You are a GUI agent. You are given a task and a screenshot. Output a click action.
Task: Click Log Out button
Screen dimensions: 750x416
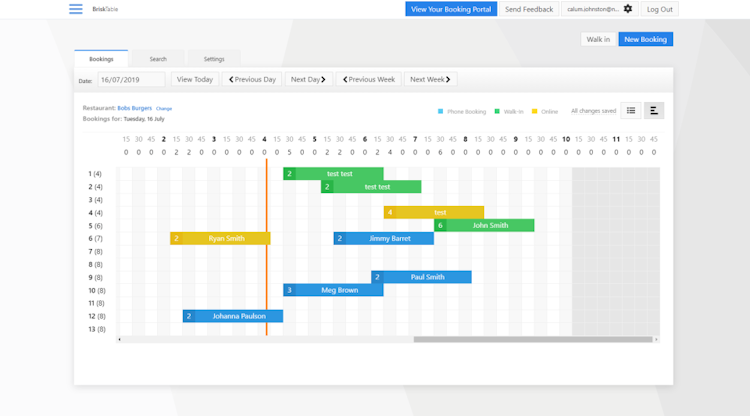click(x=660, y=9)
